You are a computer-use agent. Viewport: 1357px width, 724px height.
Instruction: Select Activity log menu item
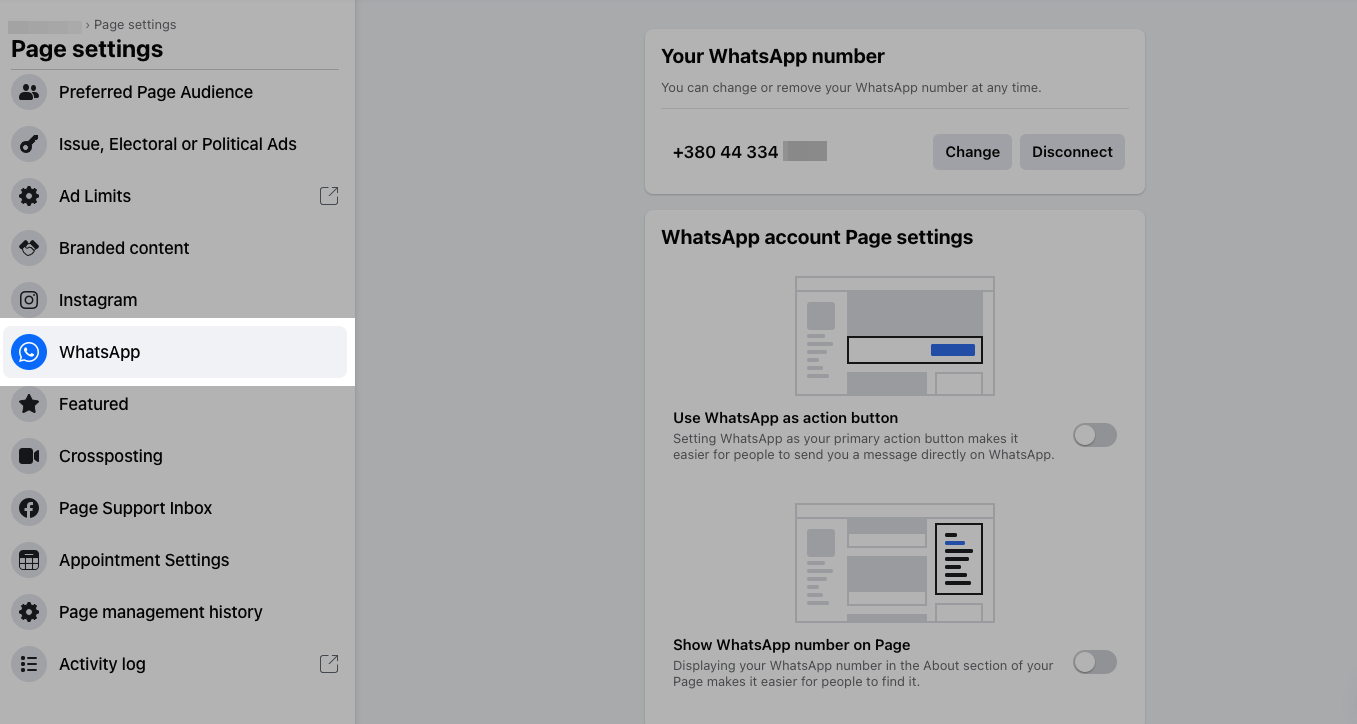[102, 664]
